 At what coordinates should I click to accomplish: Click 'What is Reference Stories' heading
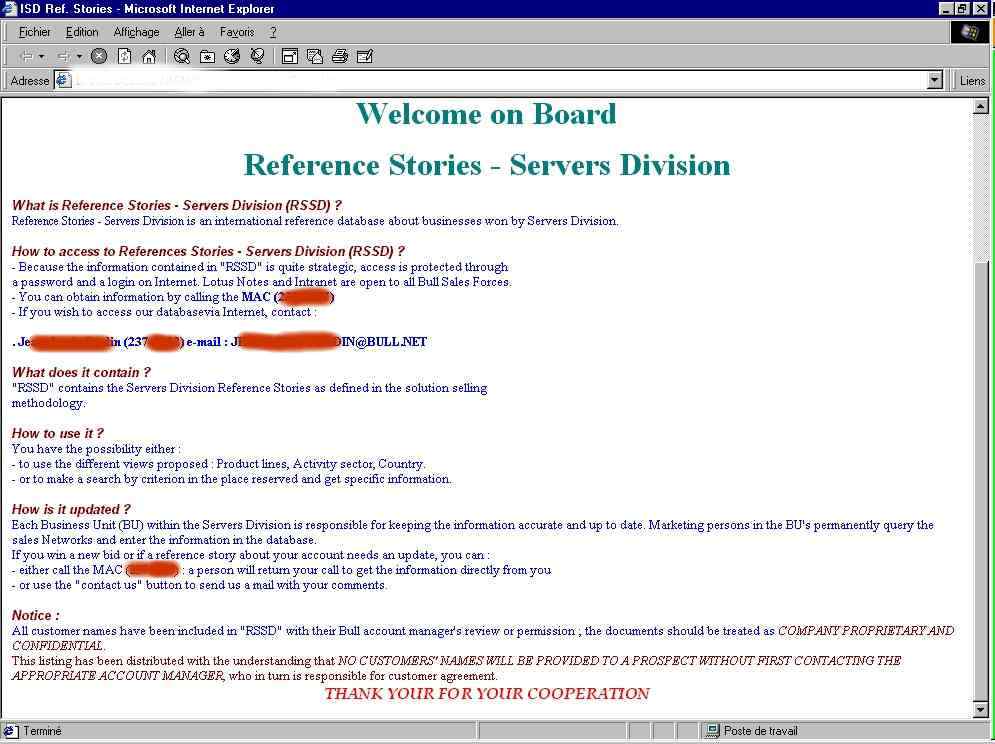point(176,205)
